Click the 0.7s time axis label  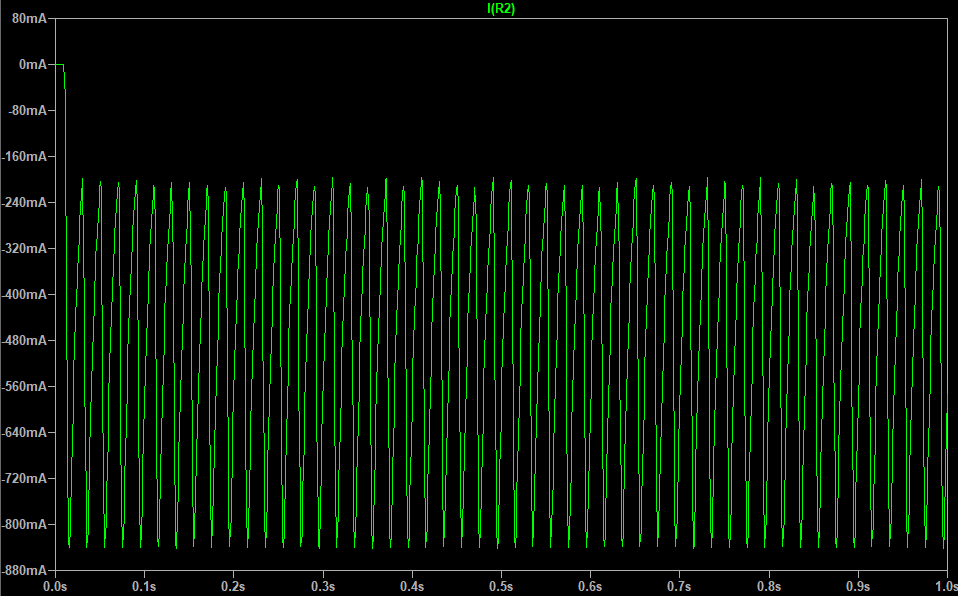(679, 587)
